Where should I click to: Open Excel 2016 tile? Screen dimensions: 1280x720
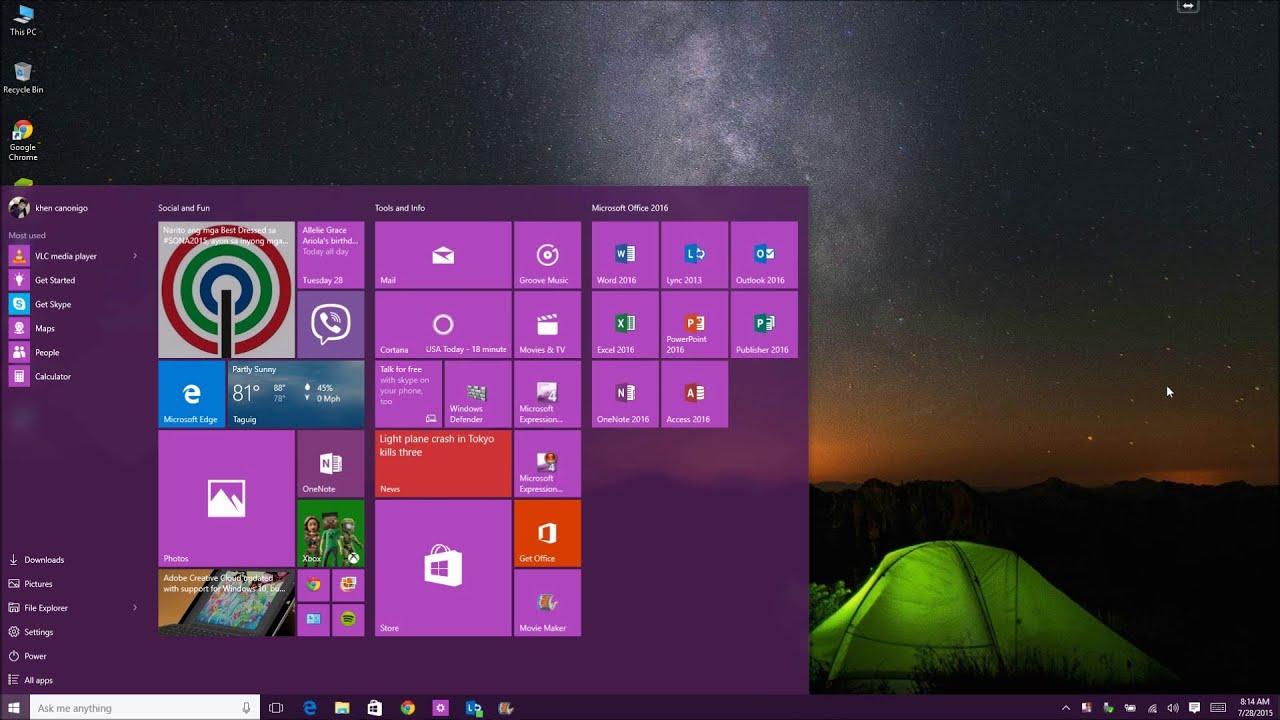pos(625,325)
